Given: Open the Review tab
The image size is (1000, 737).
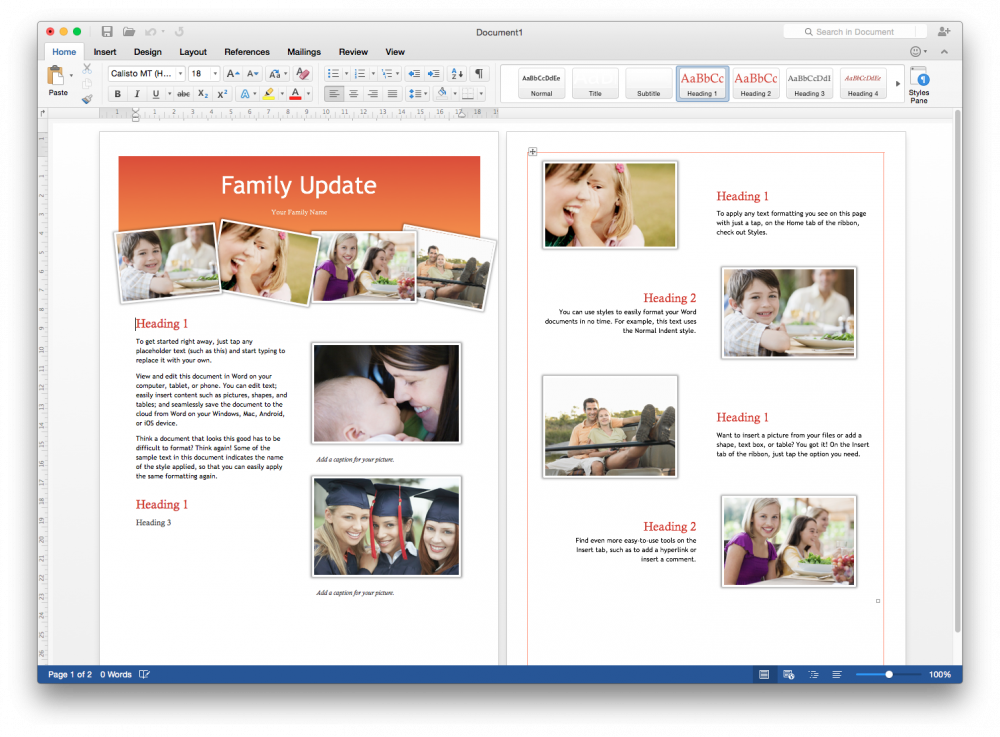Looking at the screenshot, I should point(353,52).
